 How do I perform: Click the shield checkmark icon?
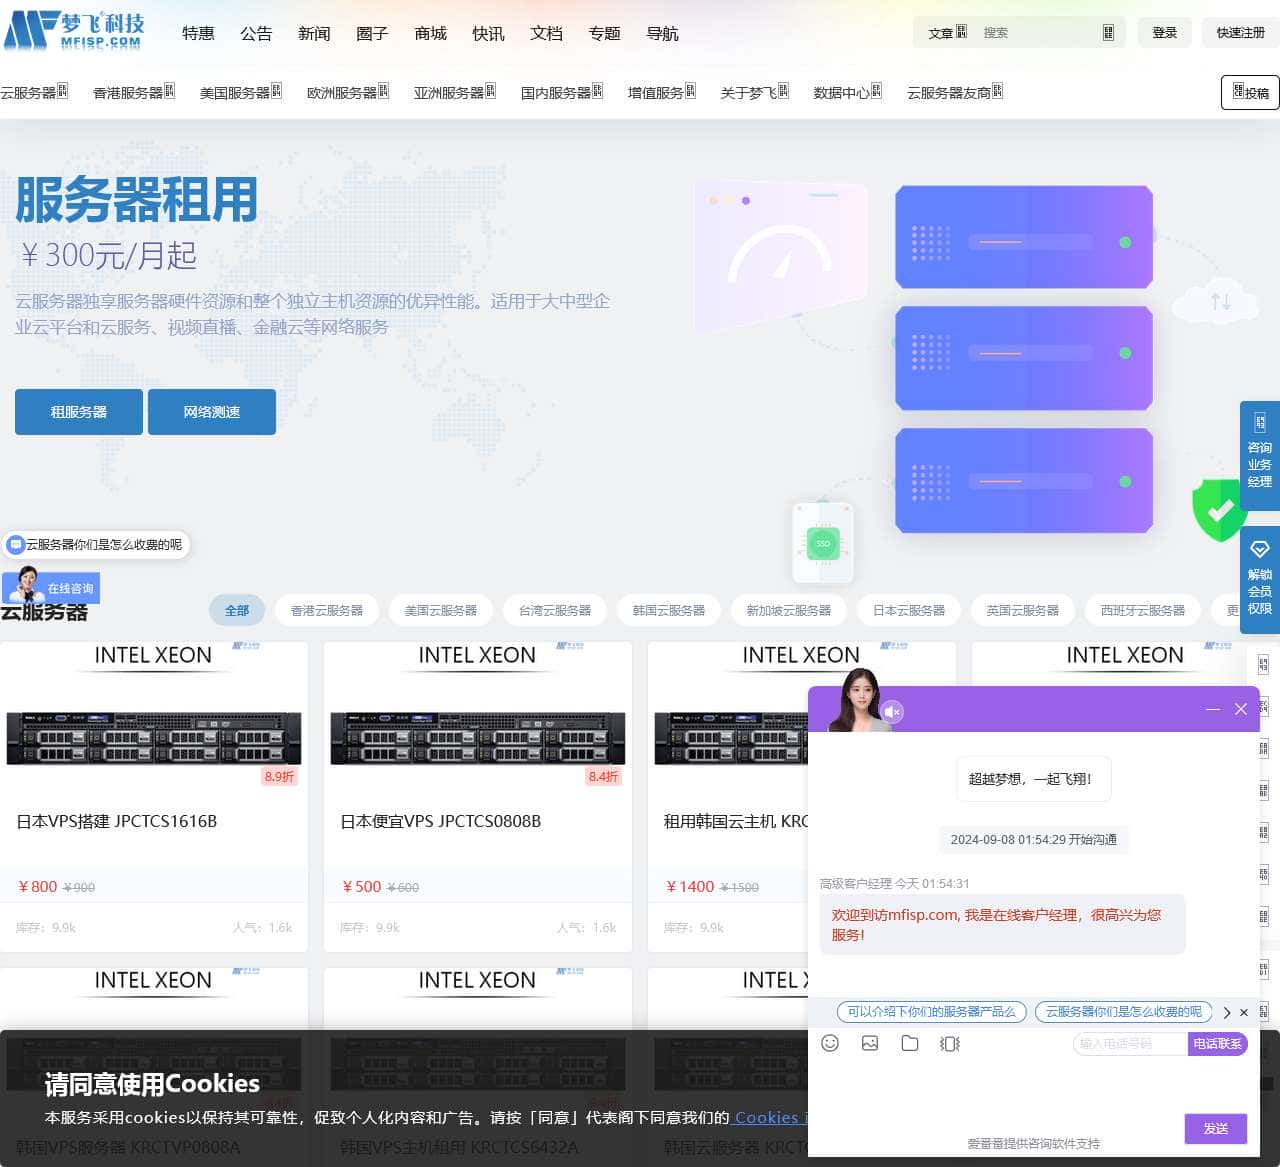point(1219,510)
